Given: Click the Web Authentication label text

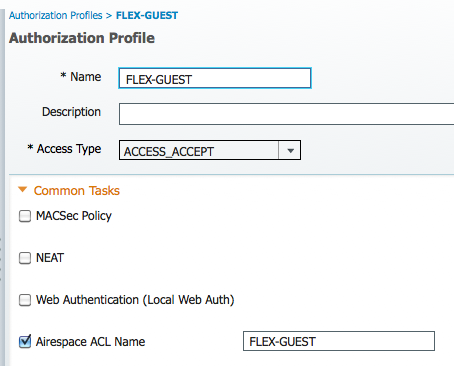Looking at the screenshot, I should 135,300.
